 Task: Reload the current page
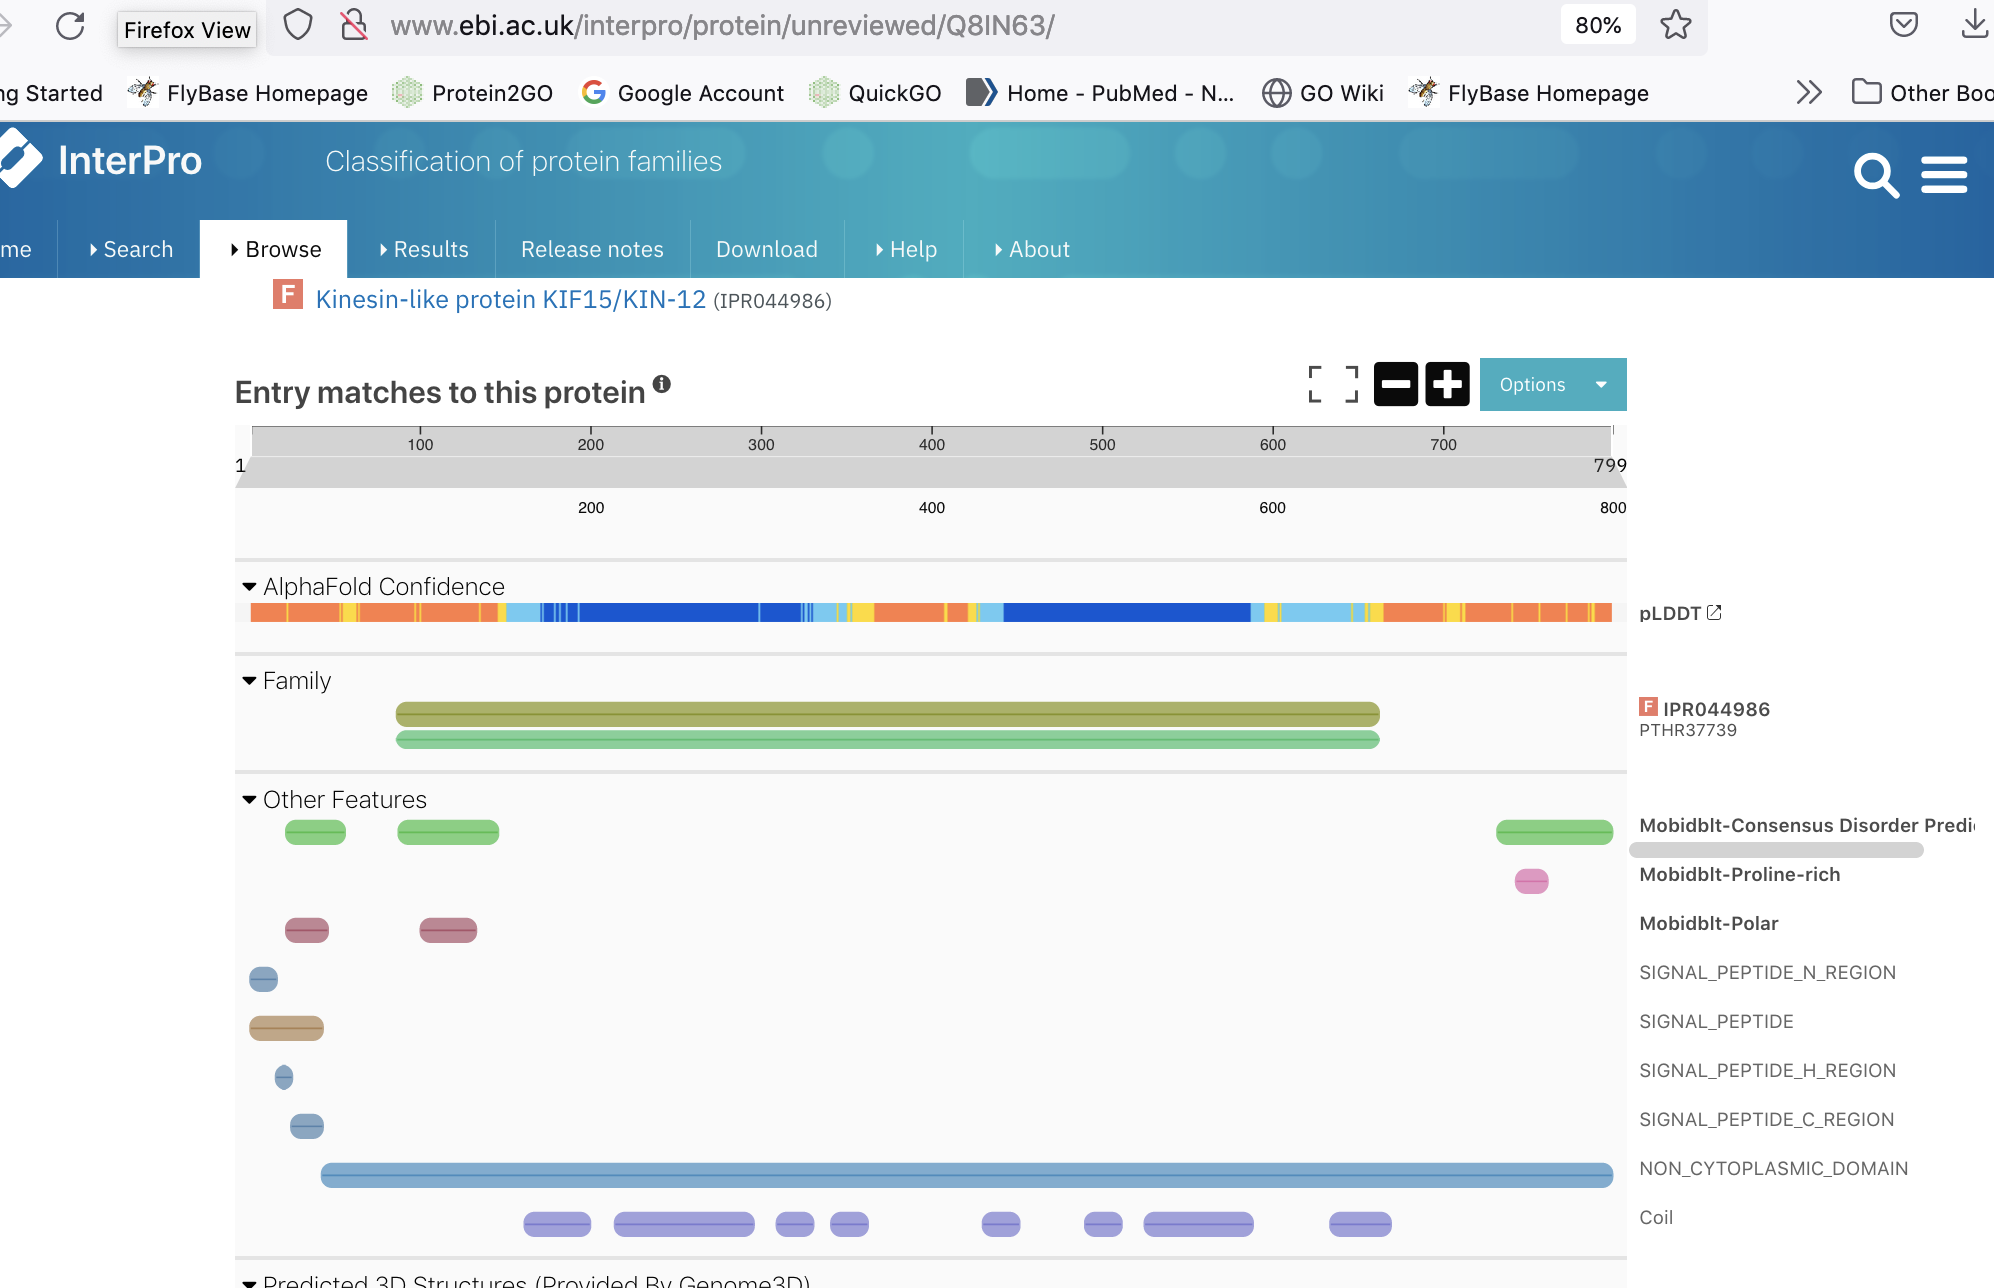(69, 27)
